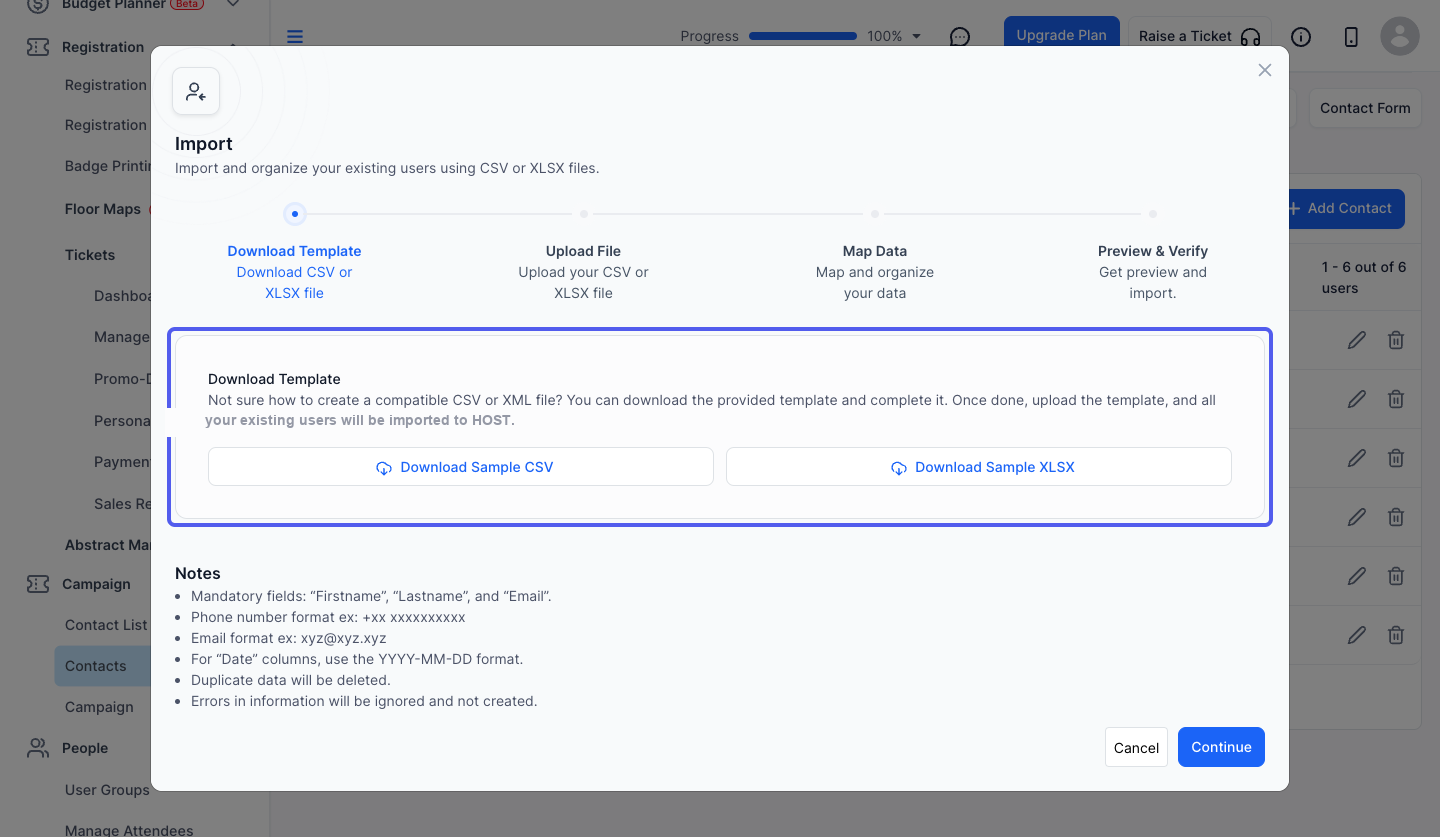The height and width of the screenshot is (837, 1440).
Task: Open the info circle icon in header
Action: pos(1301,37)
